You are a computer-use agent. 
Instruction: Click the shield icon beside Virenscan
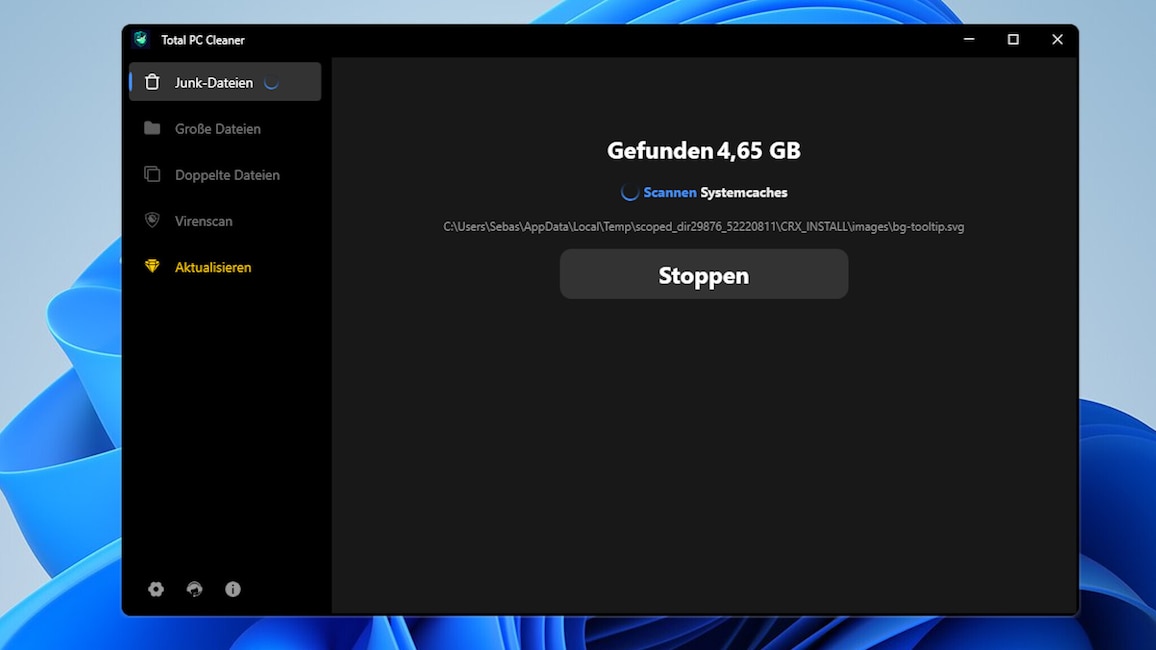click(x=152, y=220)
